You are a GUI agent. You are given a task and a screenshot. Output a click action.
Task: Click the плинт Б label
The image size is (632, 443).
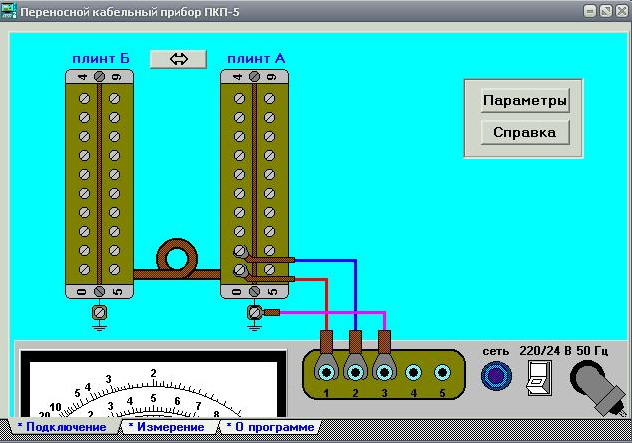(x=101, y=58)
